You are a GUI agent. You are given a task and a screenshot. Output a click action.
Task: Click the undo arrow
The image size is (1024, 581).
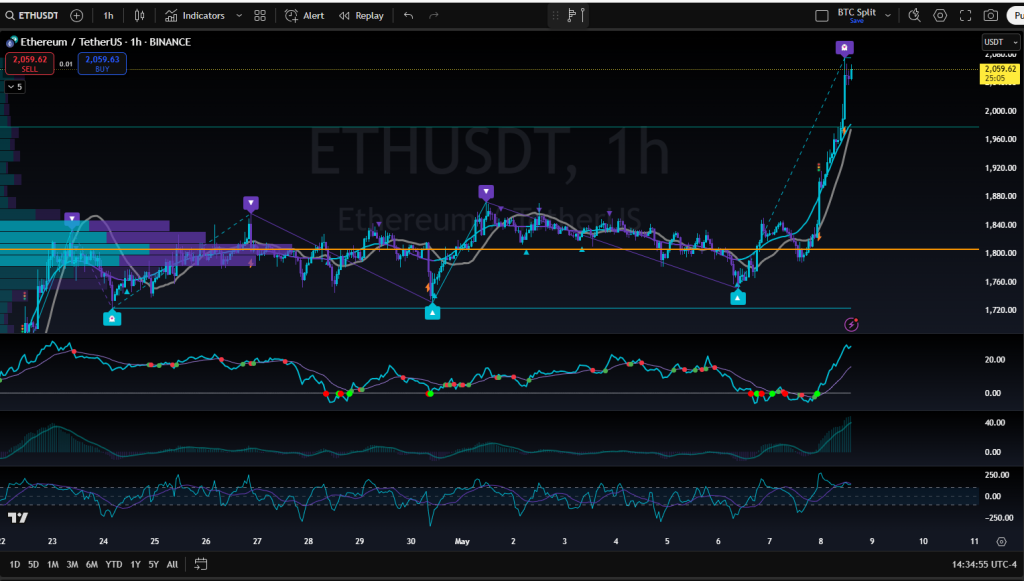coord(409,16)
